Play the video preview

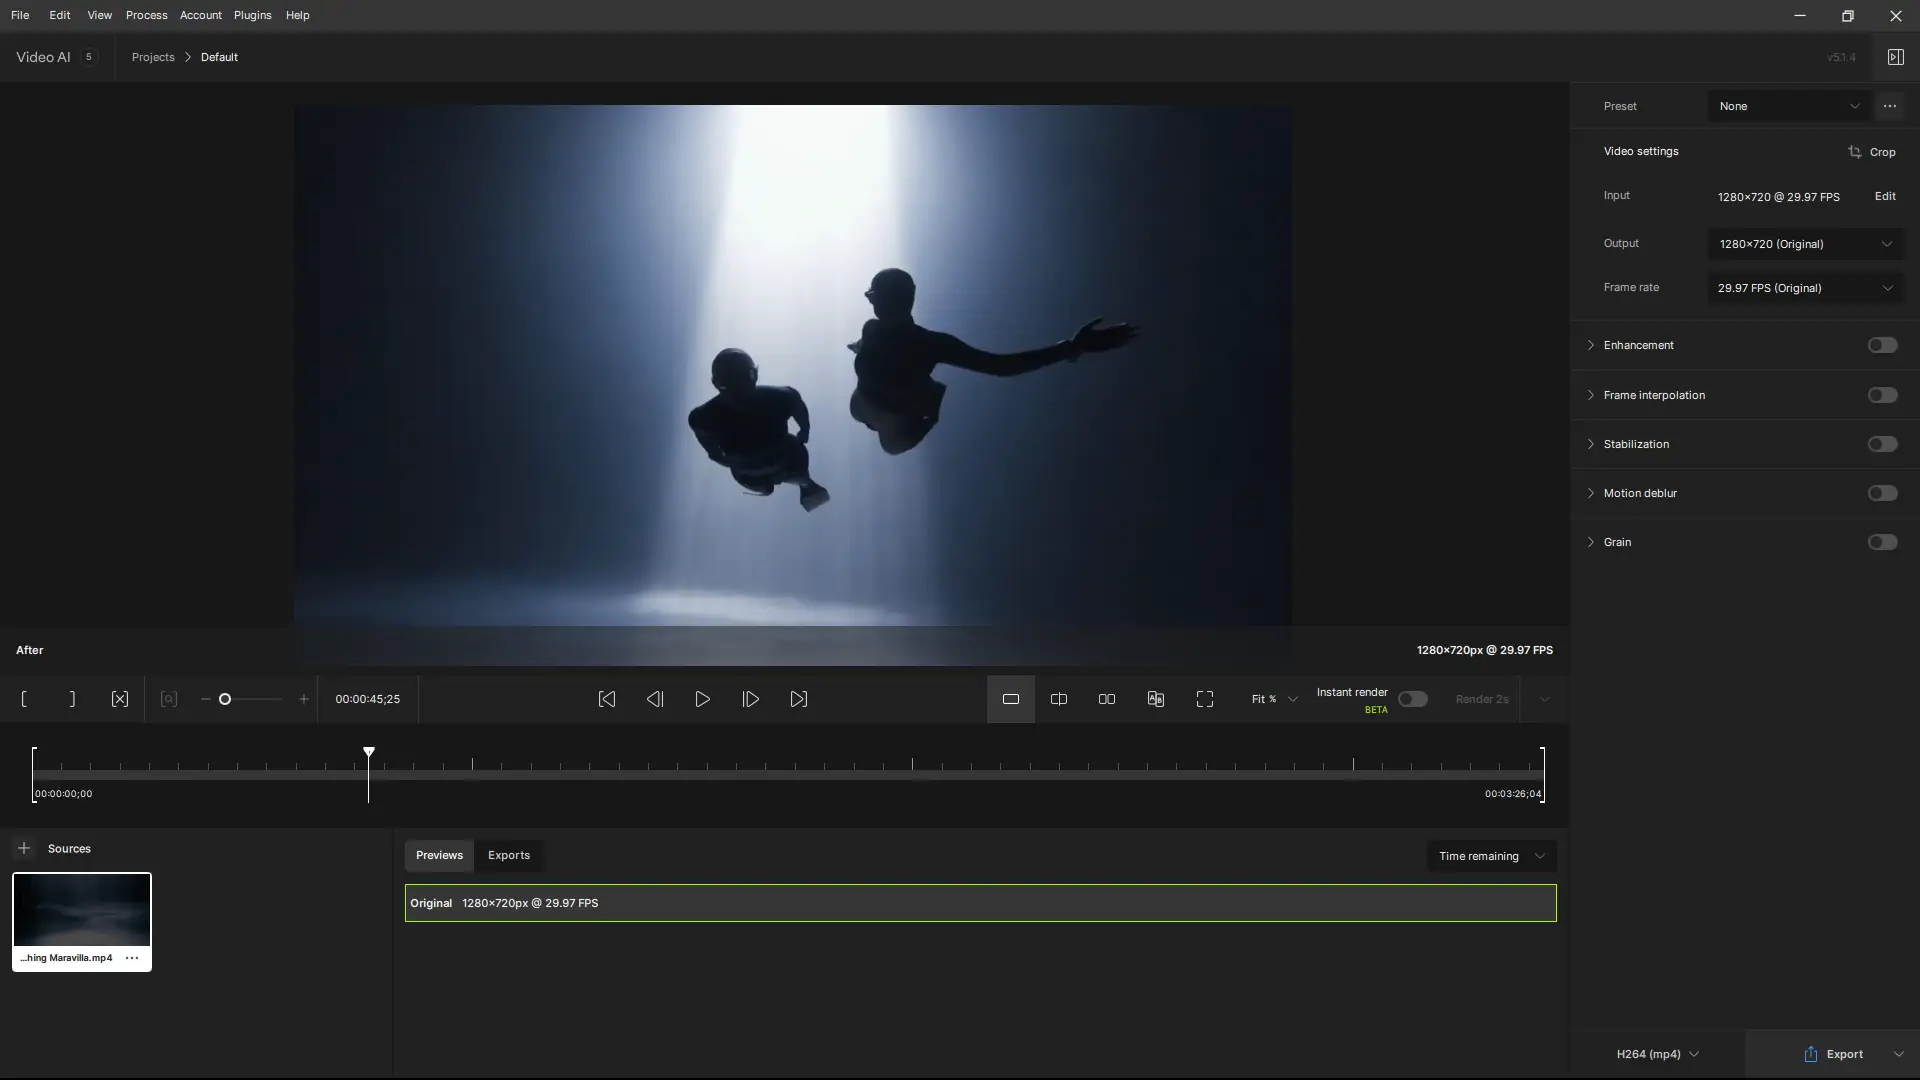pyautogui.click(x=703, y=699)
